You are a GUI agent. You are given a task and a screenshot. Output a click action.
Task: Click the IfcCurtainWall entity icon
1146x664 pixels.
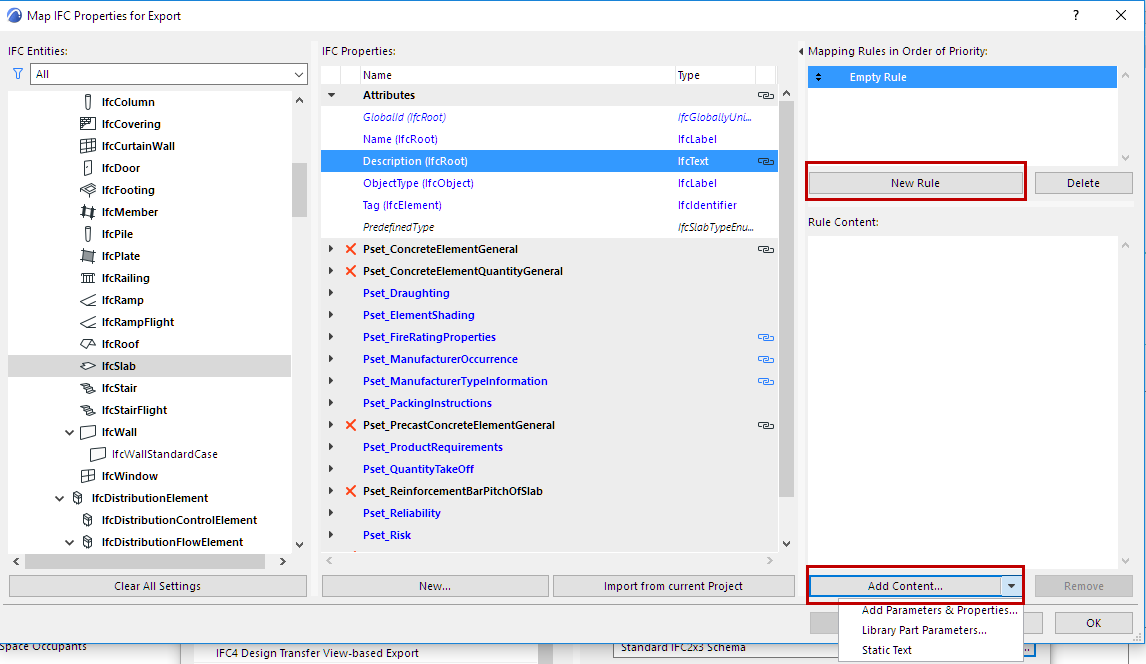pyautogui.click(x=88, y=145)
